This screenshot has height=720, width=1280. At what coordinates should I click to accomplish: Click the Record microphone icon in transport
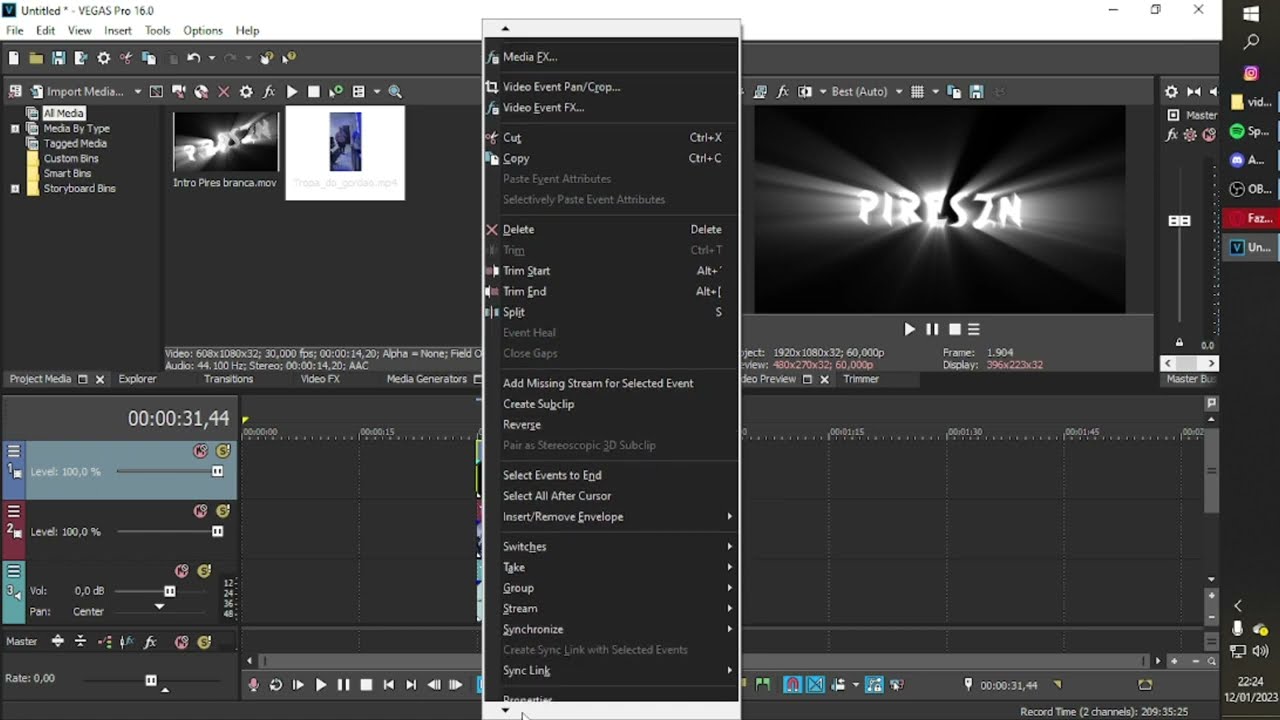click(254, 685)
